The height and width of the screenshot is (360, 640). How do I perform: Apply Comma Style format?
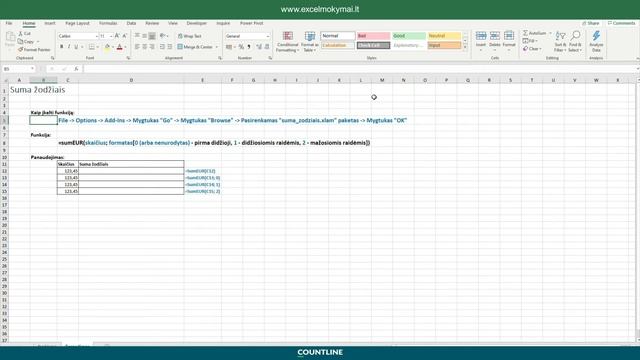[x=249, y=47]
